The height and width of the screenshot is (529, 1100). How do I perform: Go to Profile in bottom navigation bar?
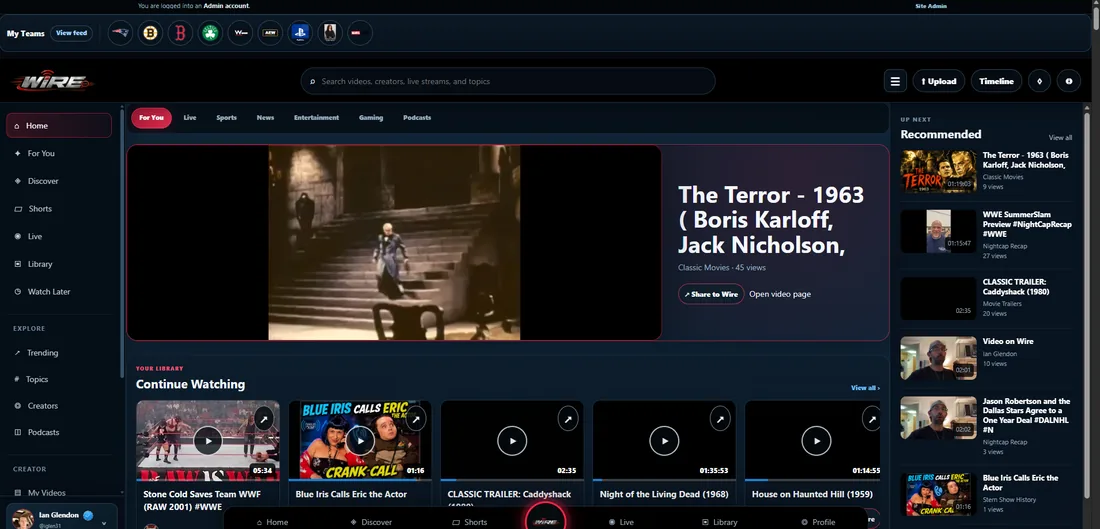(818, 522)
